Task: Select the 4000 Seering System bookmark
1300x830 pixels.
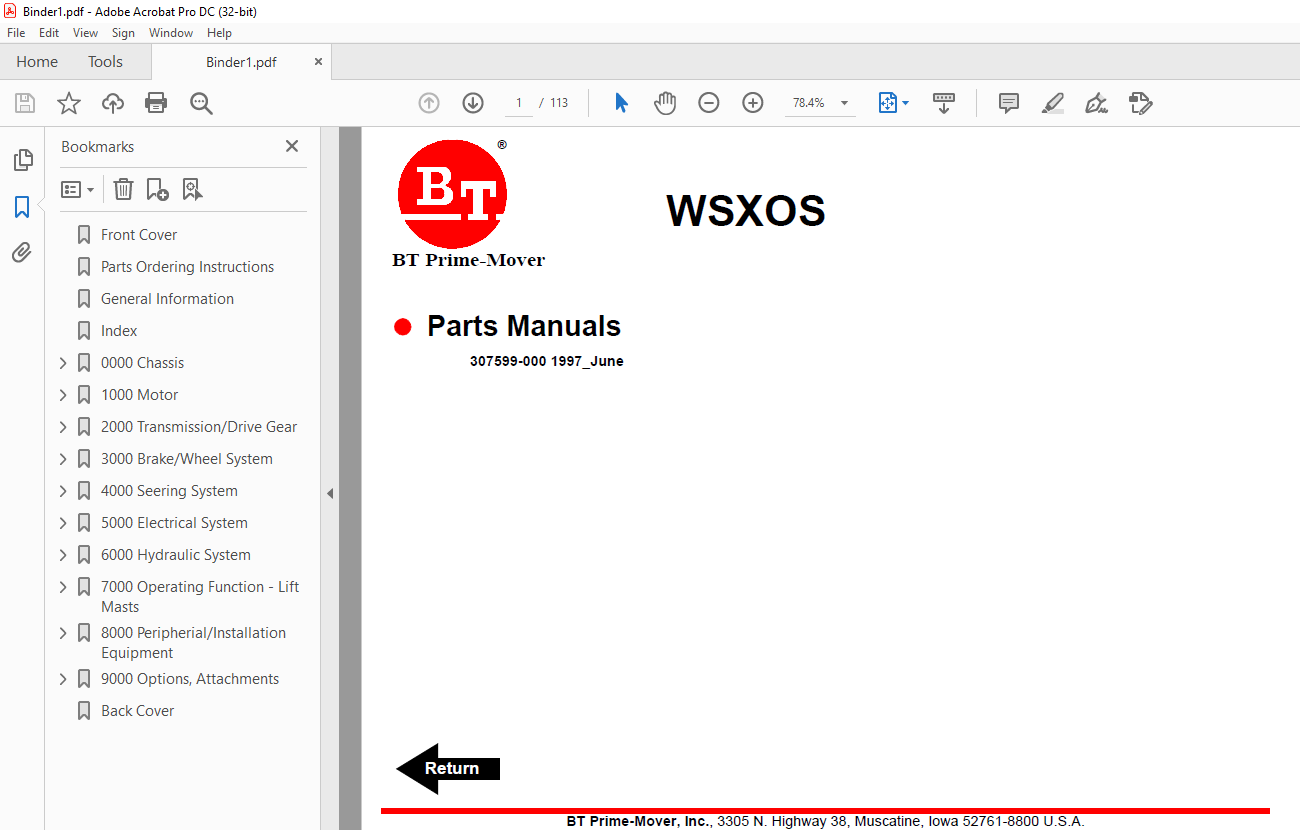Action: [169, 491]
